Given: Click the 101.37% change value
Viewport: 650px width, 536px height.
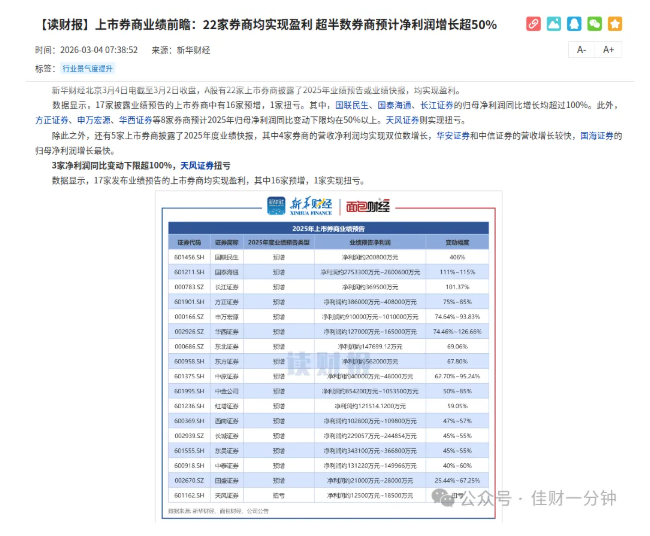Looking at the screenshot, I should point(457,287).
